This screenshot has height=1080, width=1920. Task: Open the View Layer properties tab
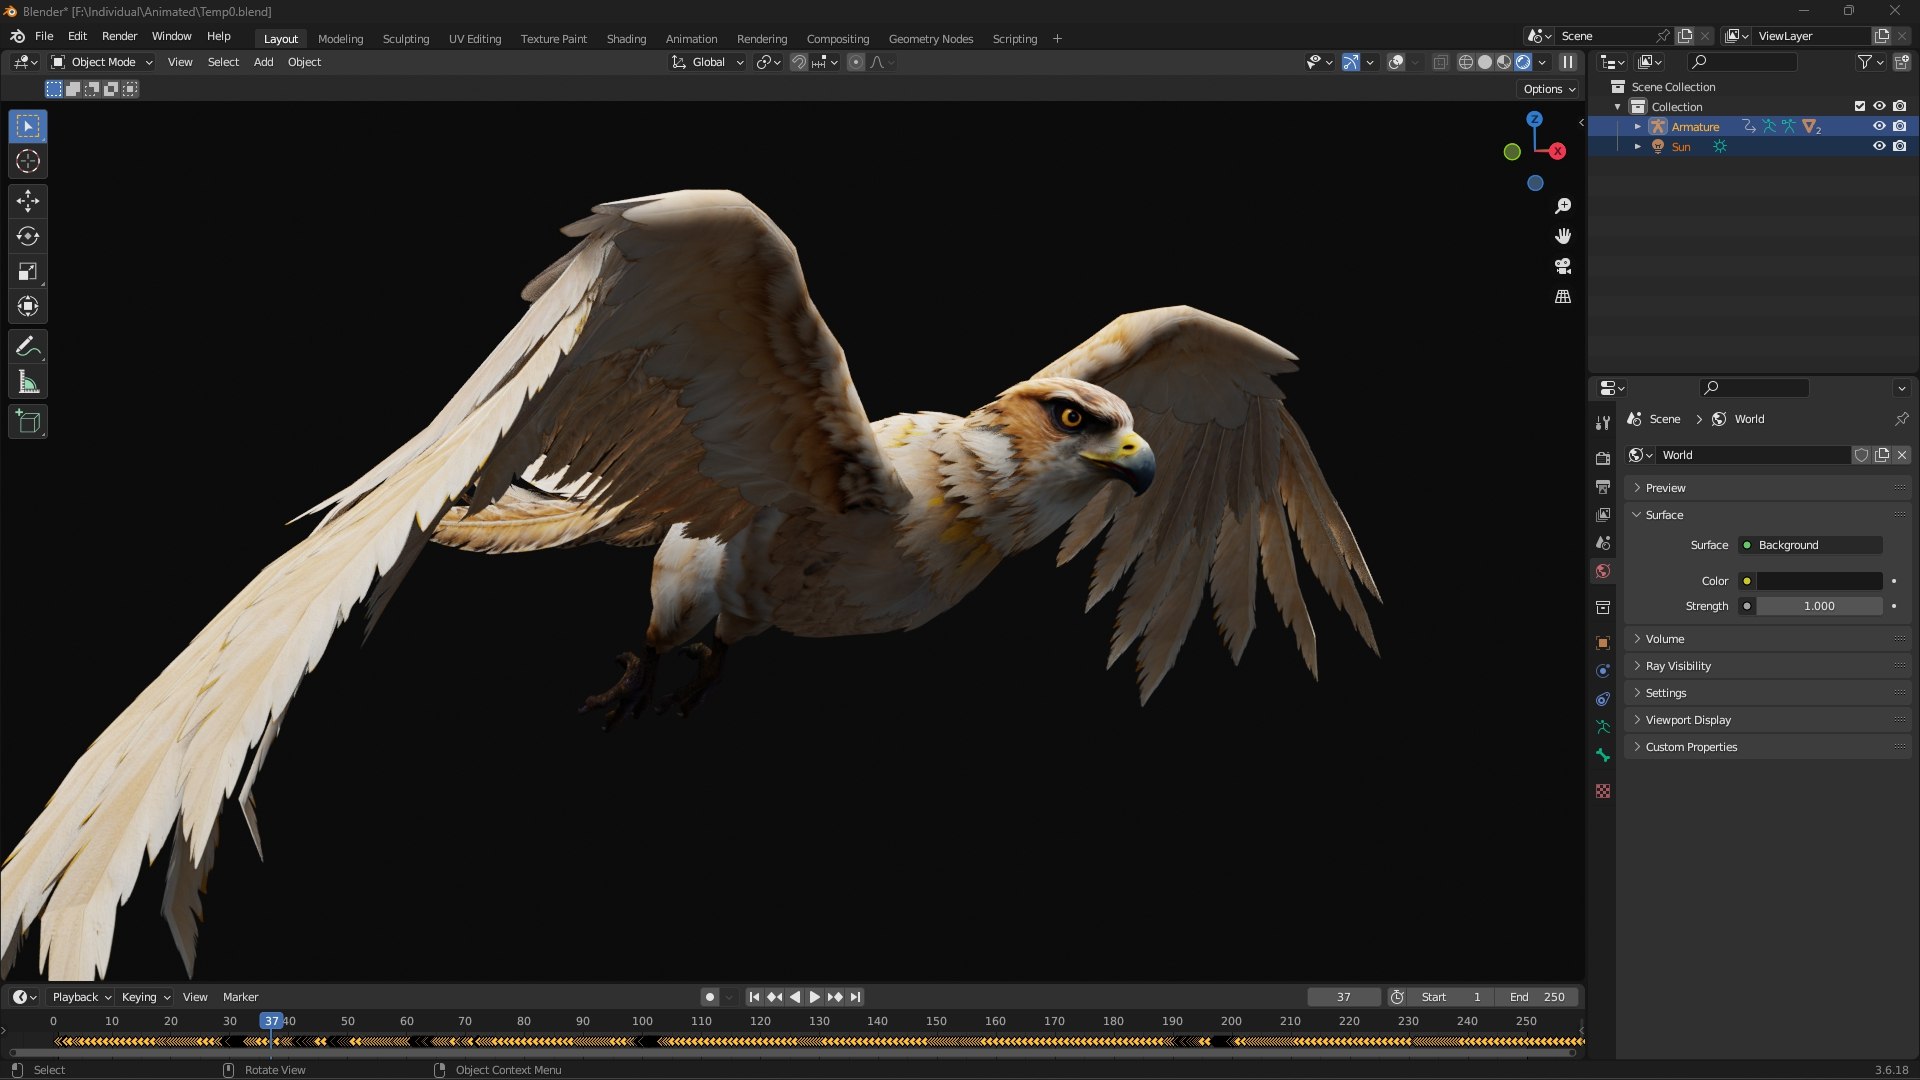click(1603, 515)
